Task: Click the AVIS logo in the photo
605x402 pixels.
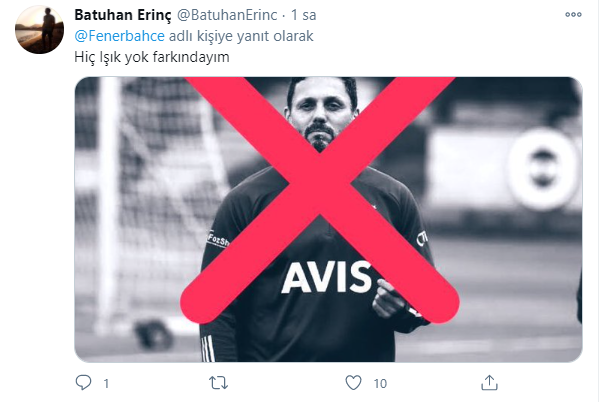Action: [326, 277]
